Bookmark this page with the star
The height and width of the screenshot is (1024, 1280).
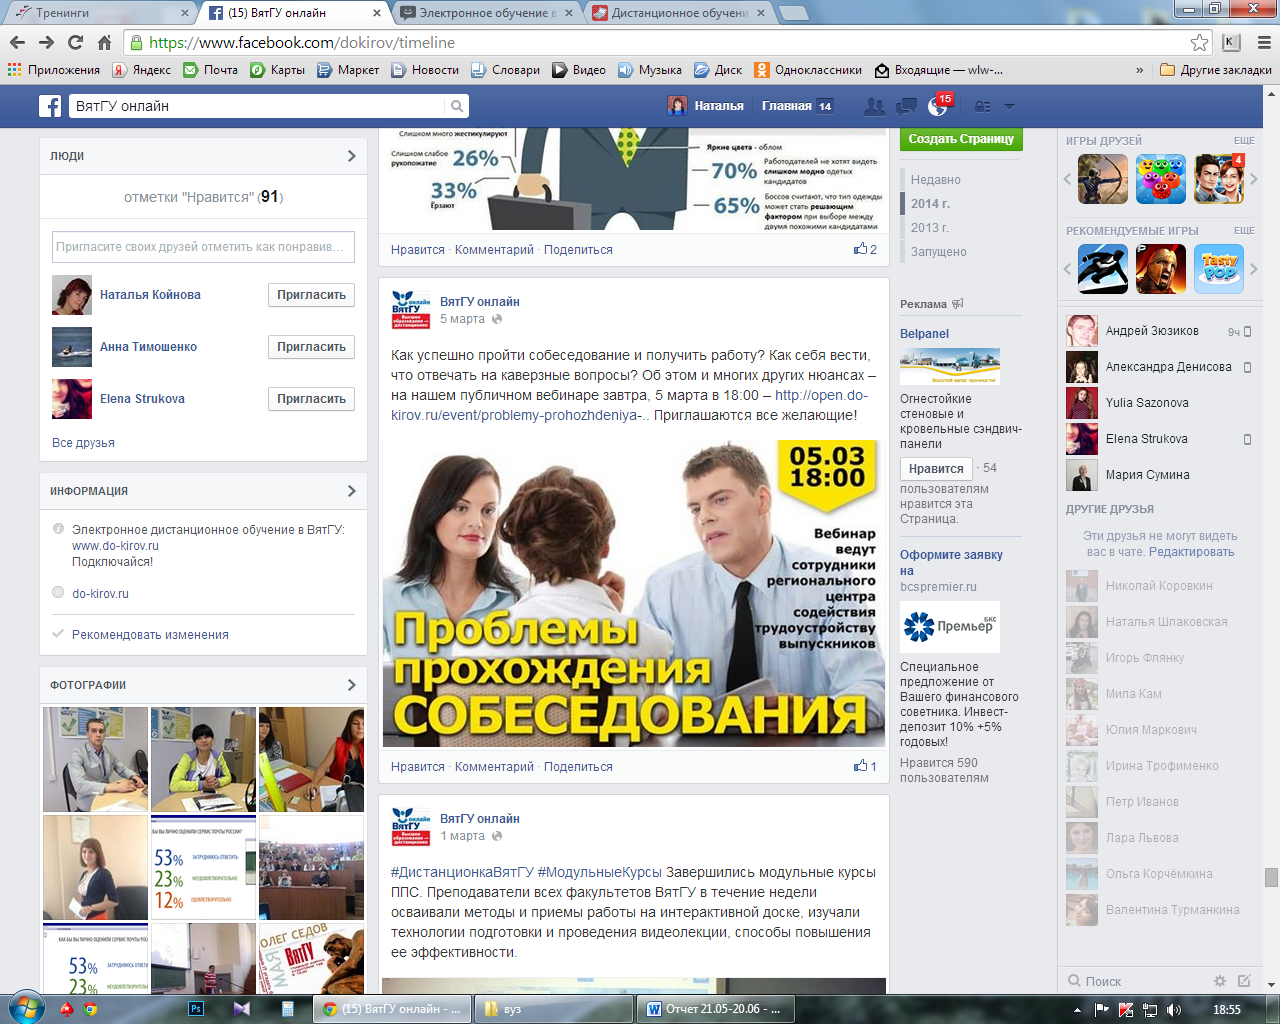(x=1199, y=42)
